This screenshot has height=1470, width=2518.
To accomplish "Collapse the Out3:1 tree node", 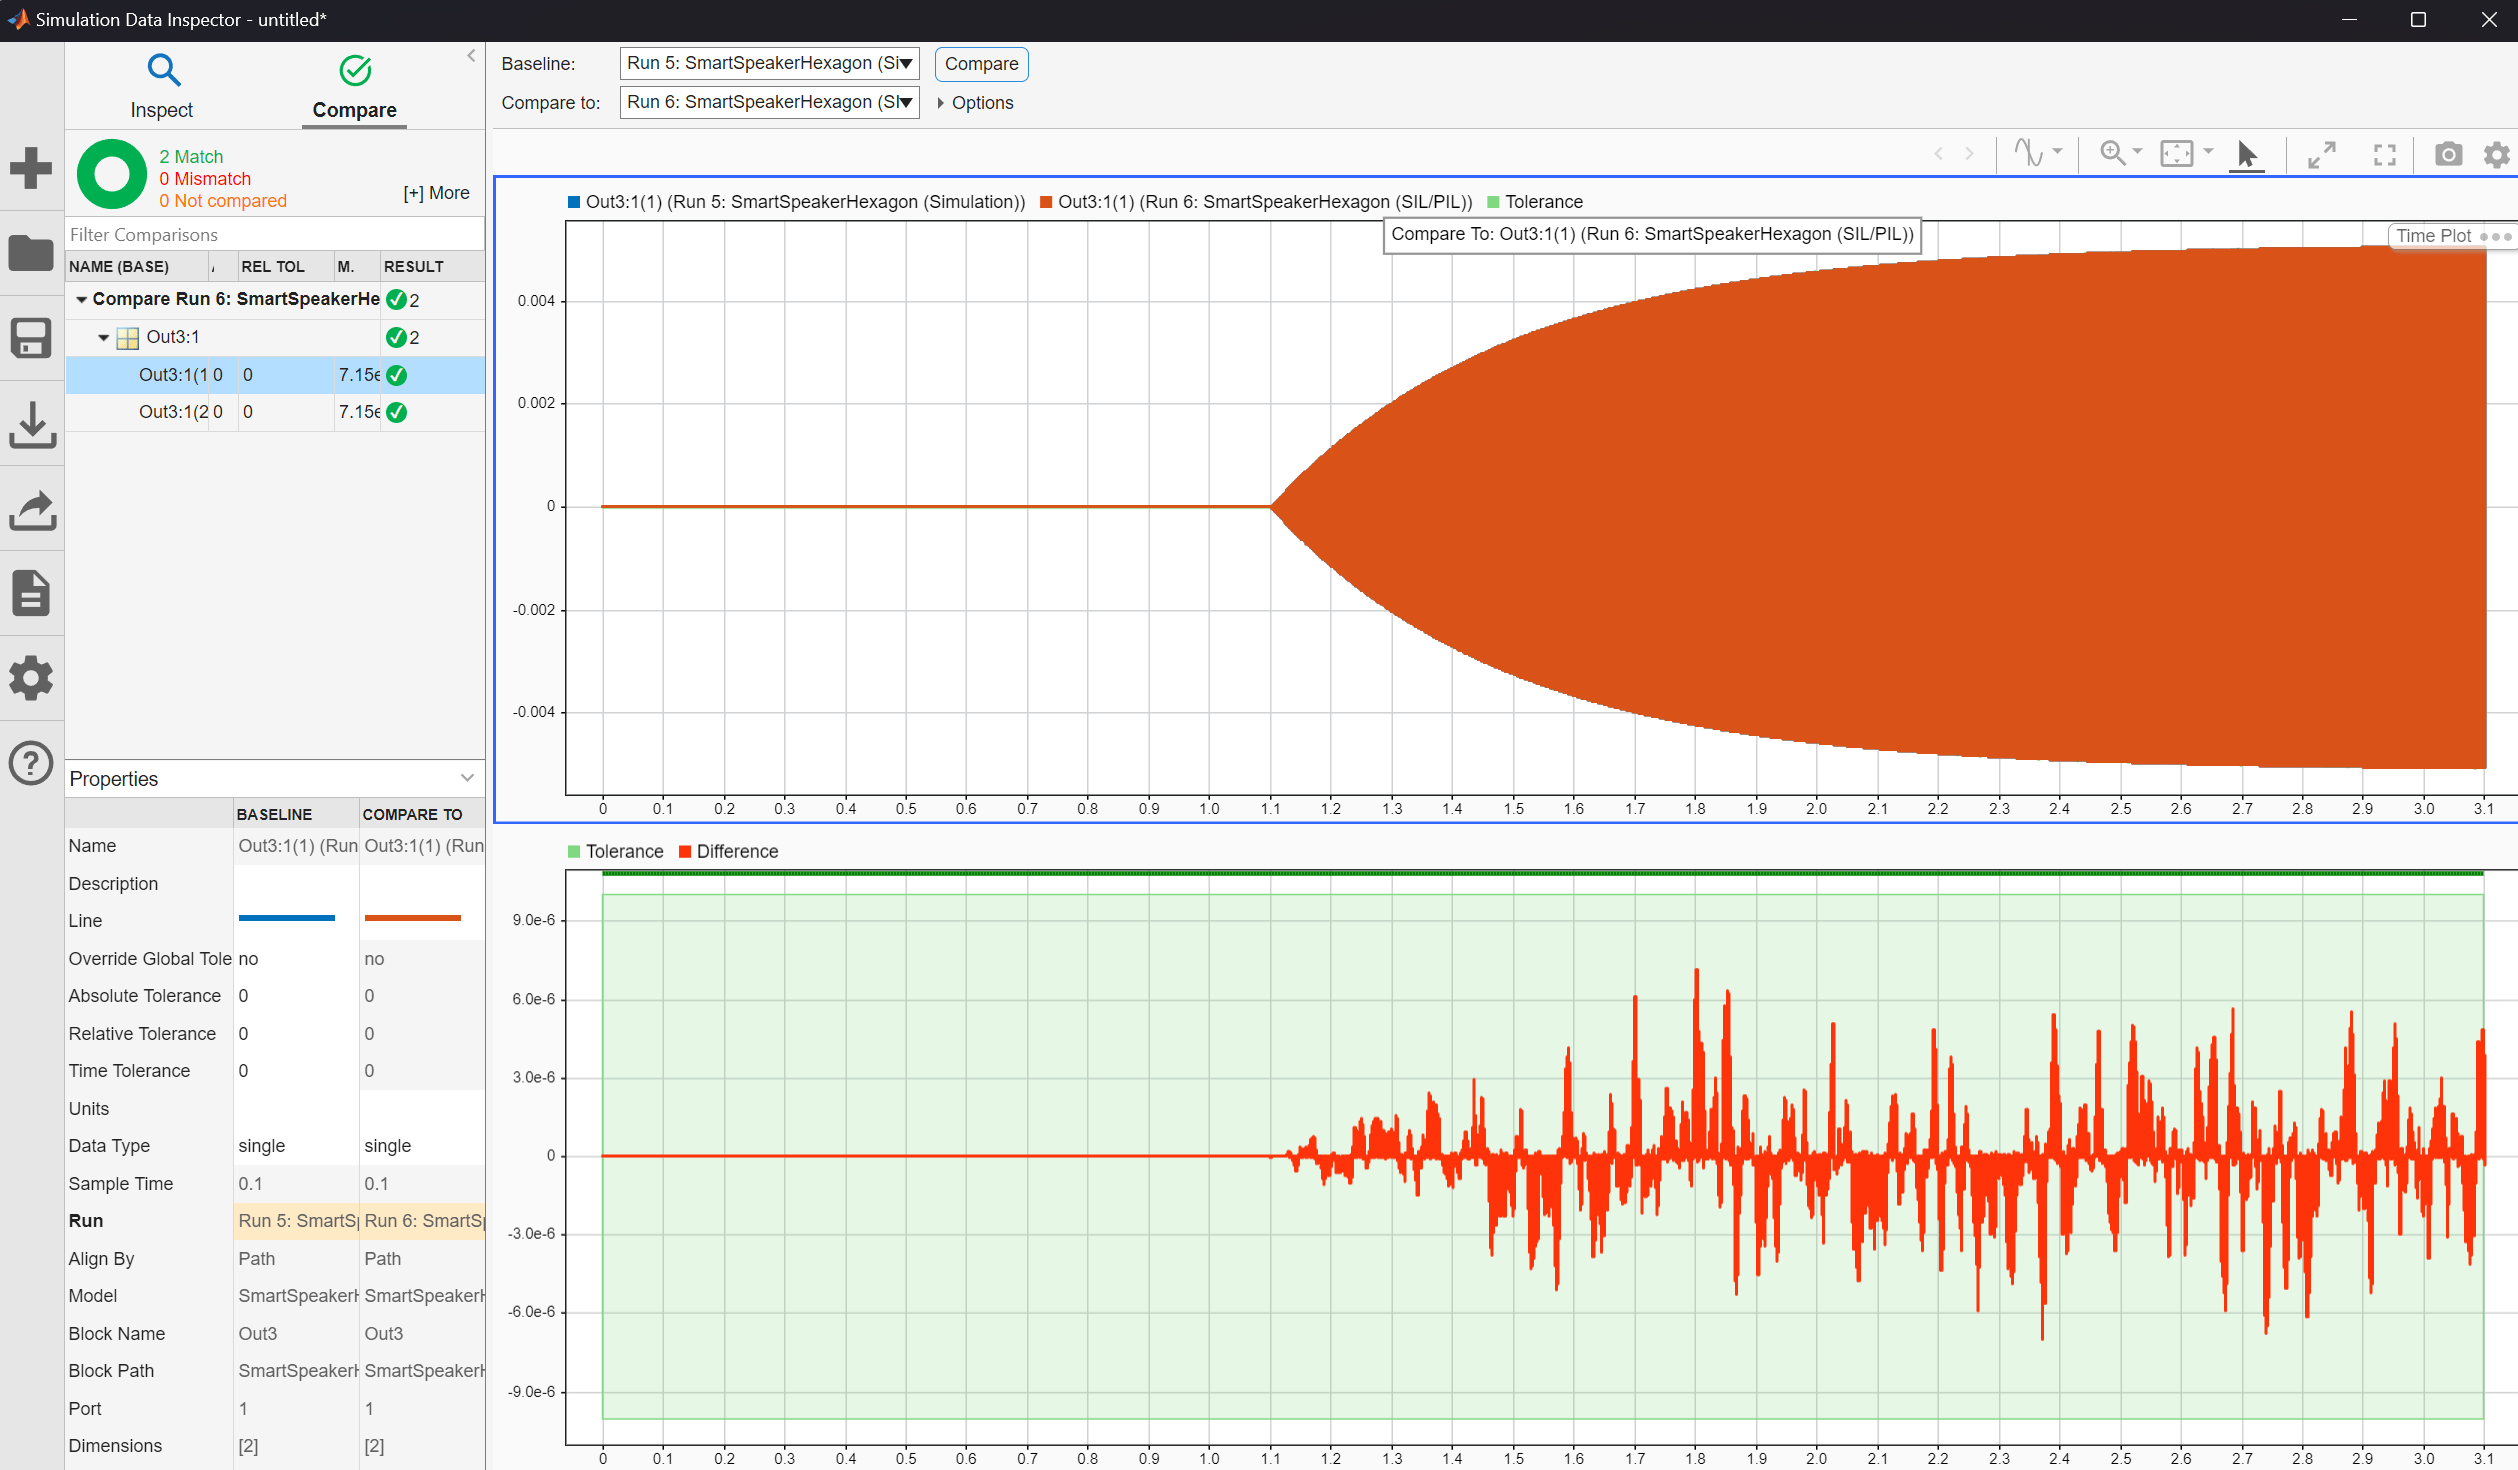I will pyautogui.click(x=103, y=338).
